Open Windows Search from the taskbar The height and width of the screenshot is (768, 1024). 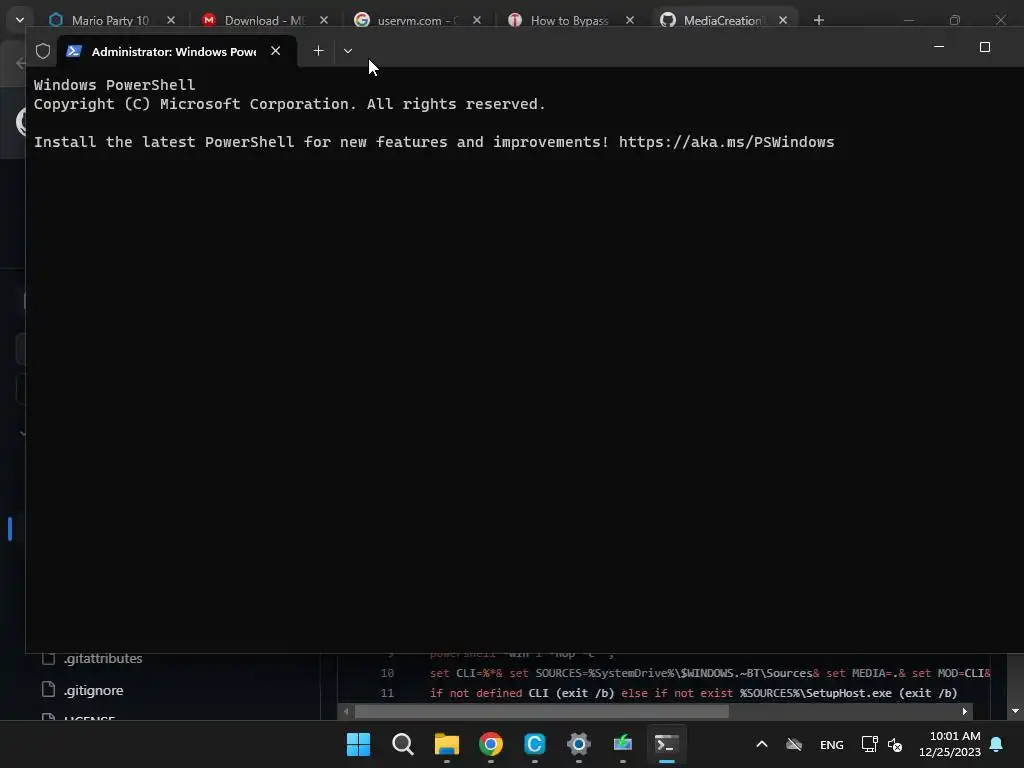[x=402, y=744]
